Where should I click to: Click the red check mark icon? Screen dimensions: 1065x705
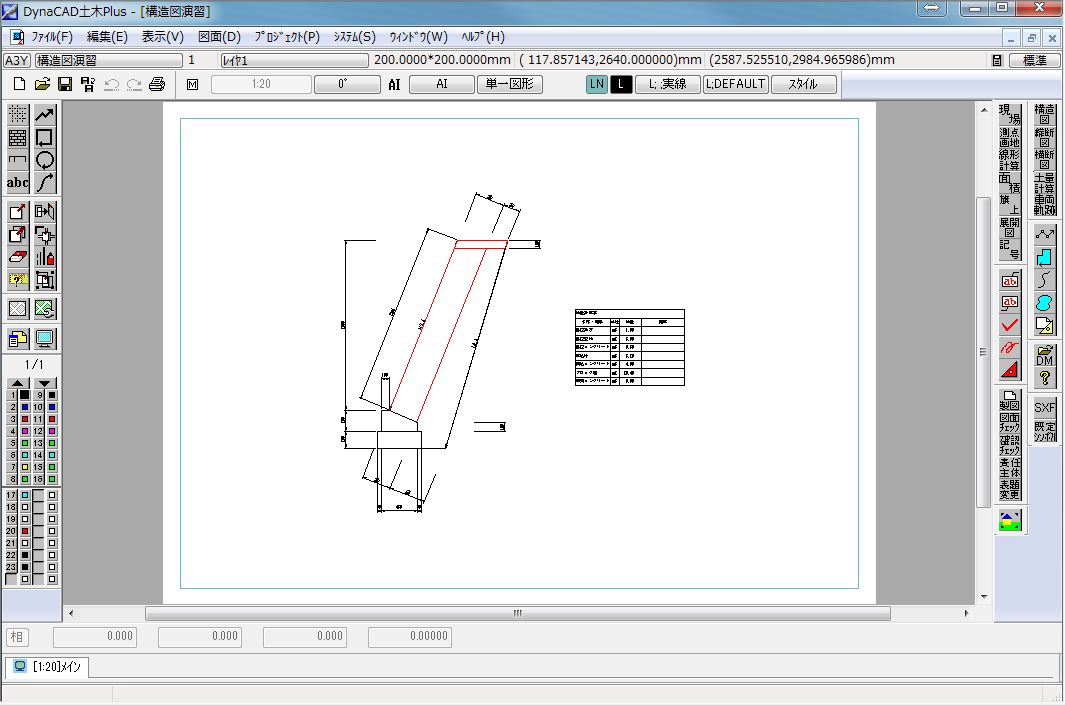point(1010,325)
